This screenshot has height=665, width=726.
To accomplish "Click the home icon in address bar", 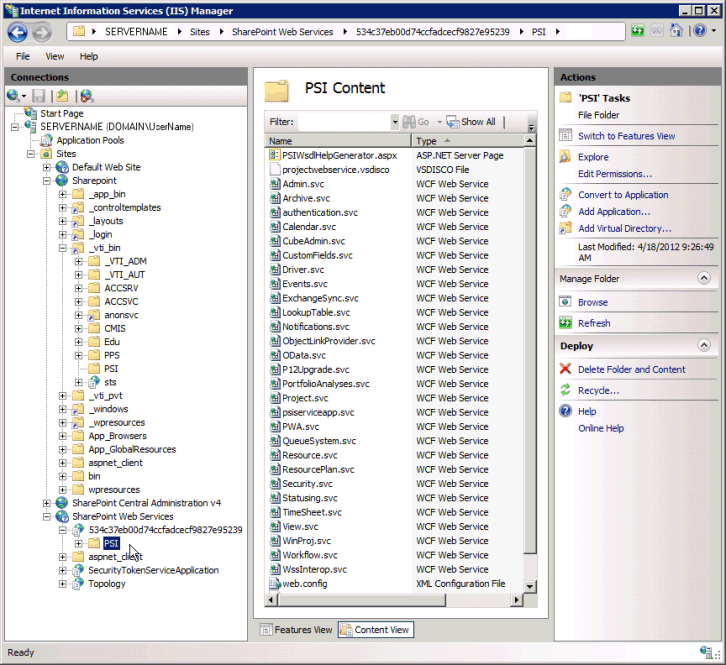I will [x=676, y=31].
